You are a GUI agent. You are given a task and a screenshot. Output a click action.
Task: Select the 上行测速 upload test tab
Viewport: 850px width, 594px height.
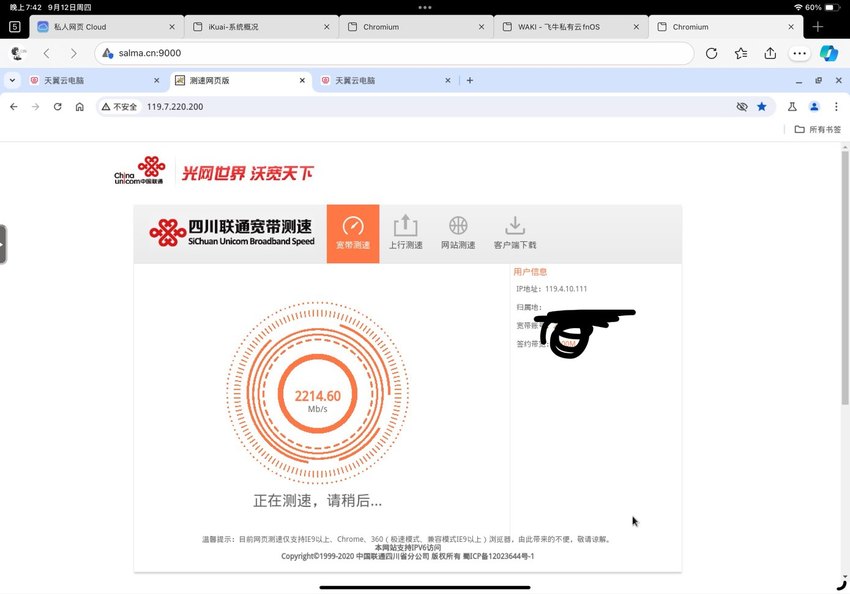(x=405, y=234)
